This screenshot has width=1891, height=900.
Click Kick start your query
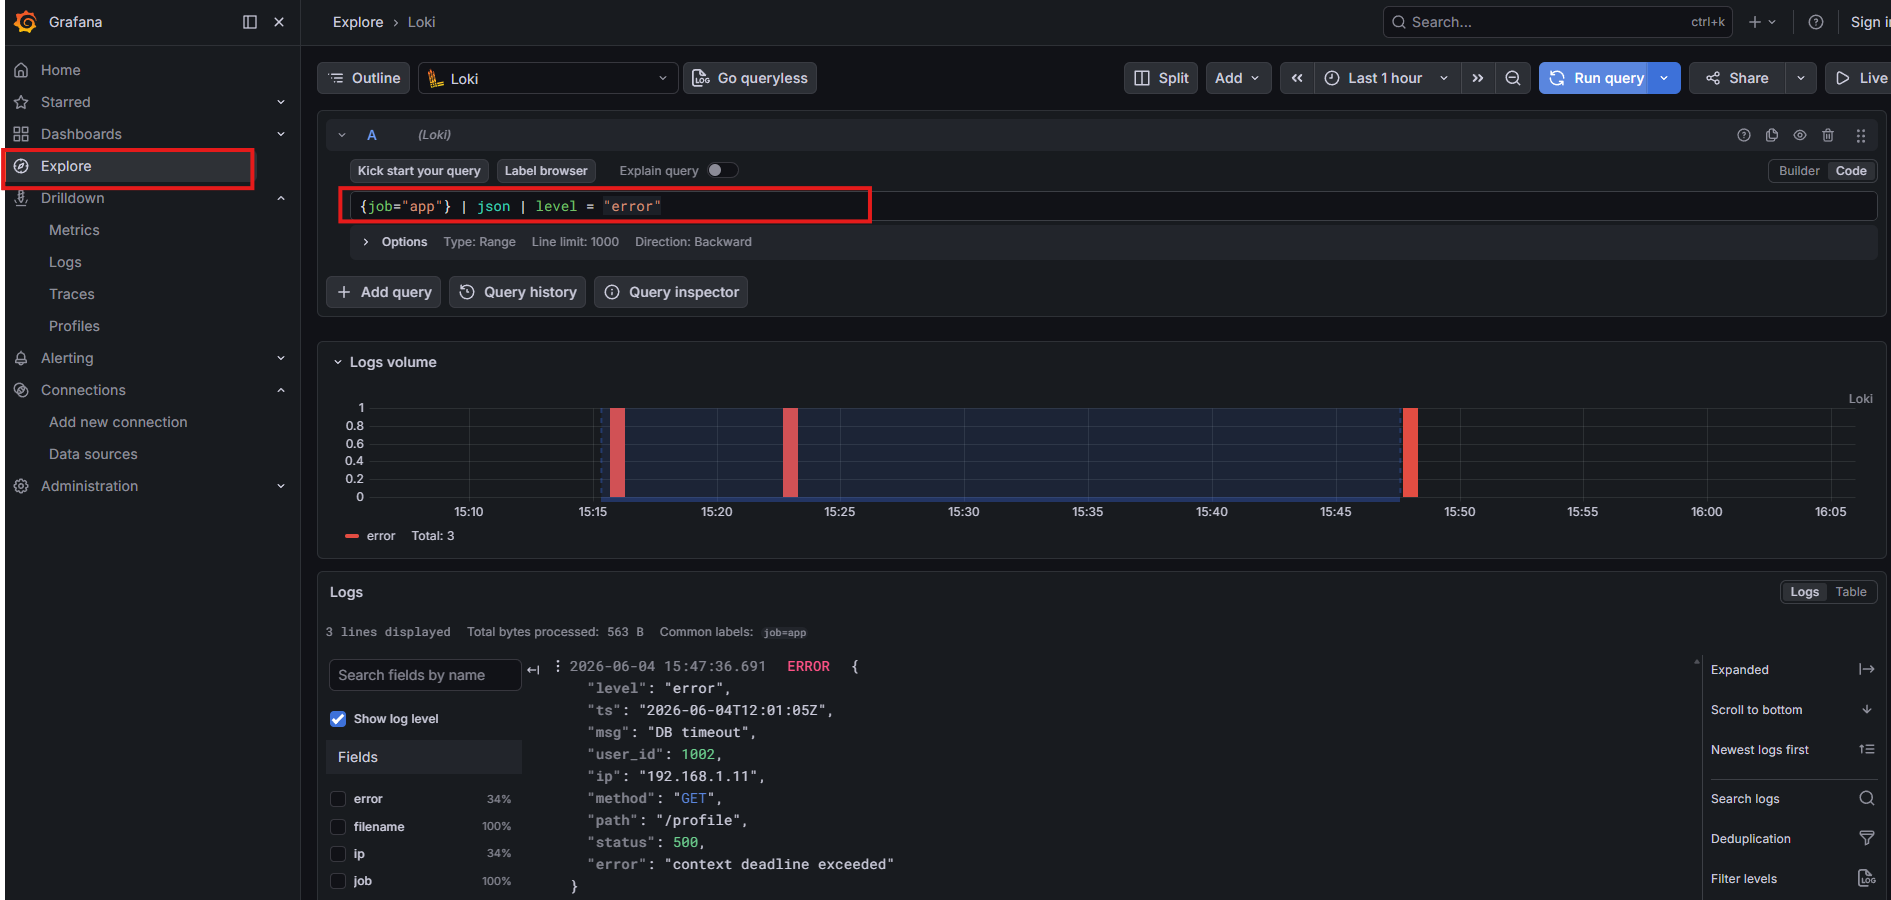click(x=419, y=171)
